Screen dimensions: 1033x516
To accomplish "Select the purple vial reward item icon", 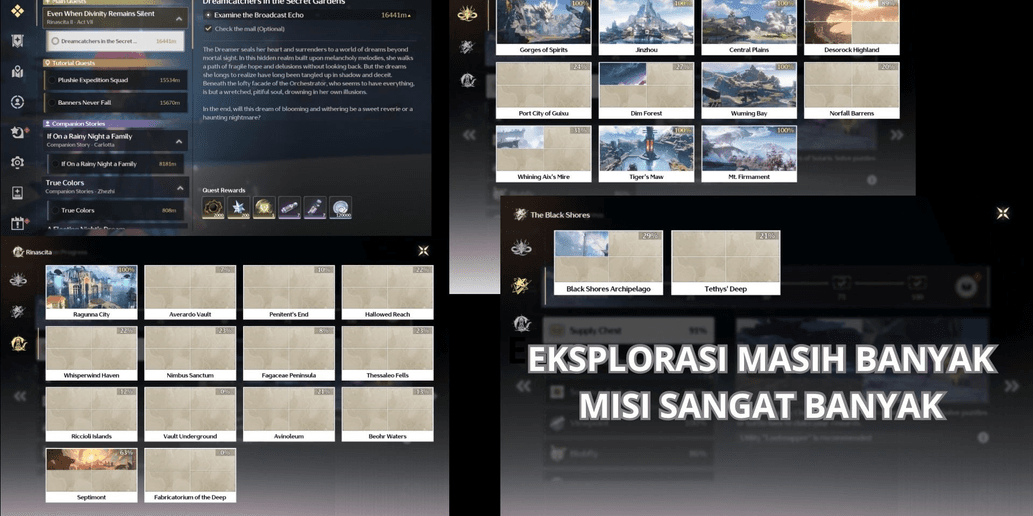I will pos(315,208).
